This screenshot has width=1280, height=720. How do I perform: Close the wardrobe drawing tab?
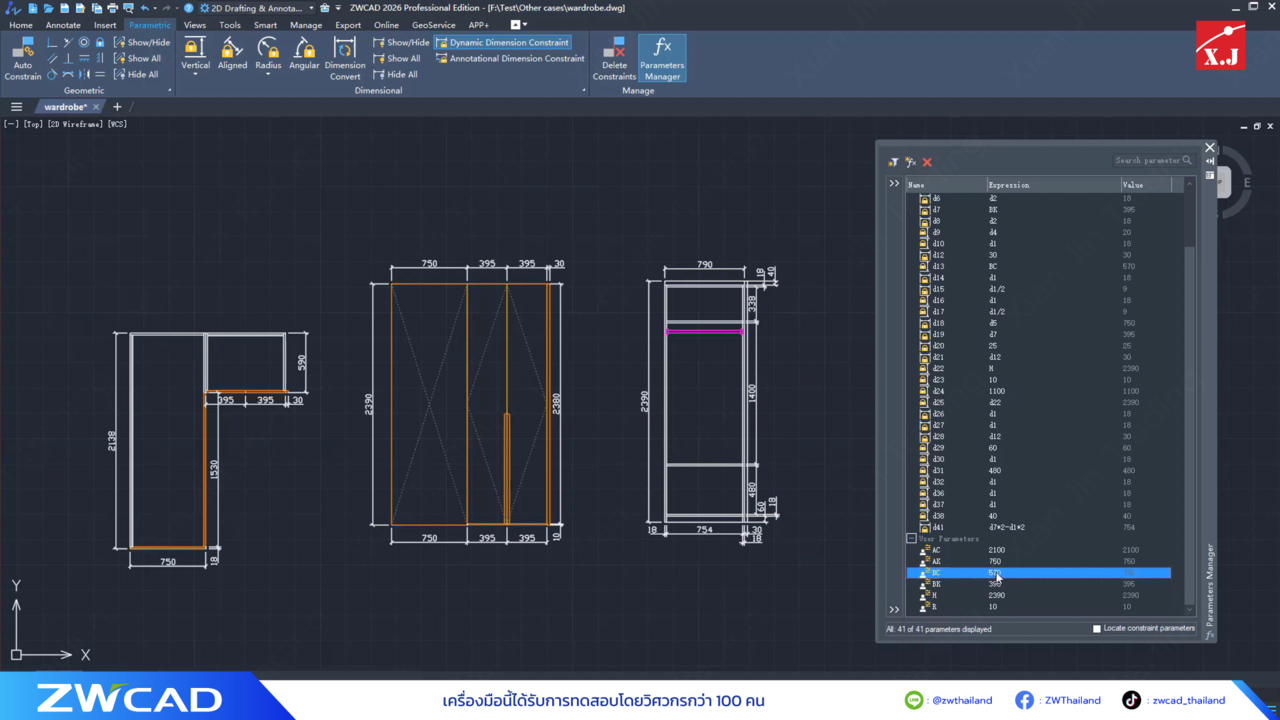coord(96,107)
